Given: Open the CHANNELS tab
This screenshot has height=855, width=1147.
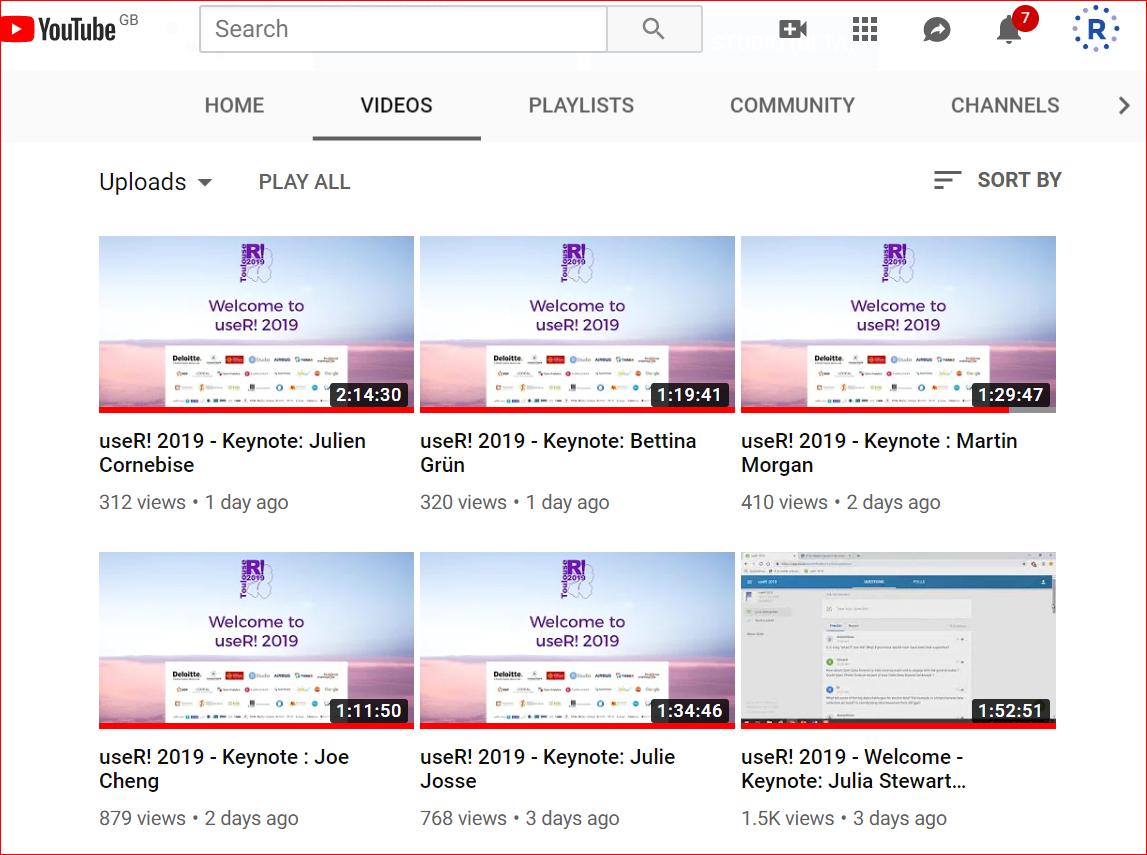Looking at the screenshot, I should [1005, 105].
